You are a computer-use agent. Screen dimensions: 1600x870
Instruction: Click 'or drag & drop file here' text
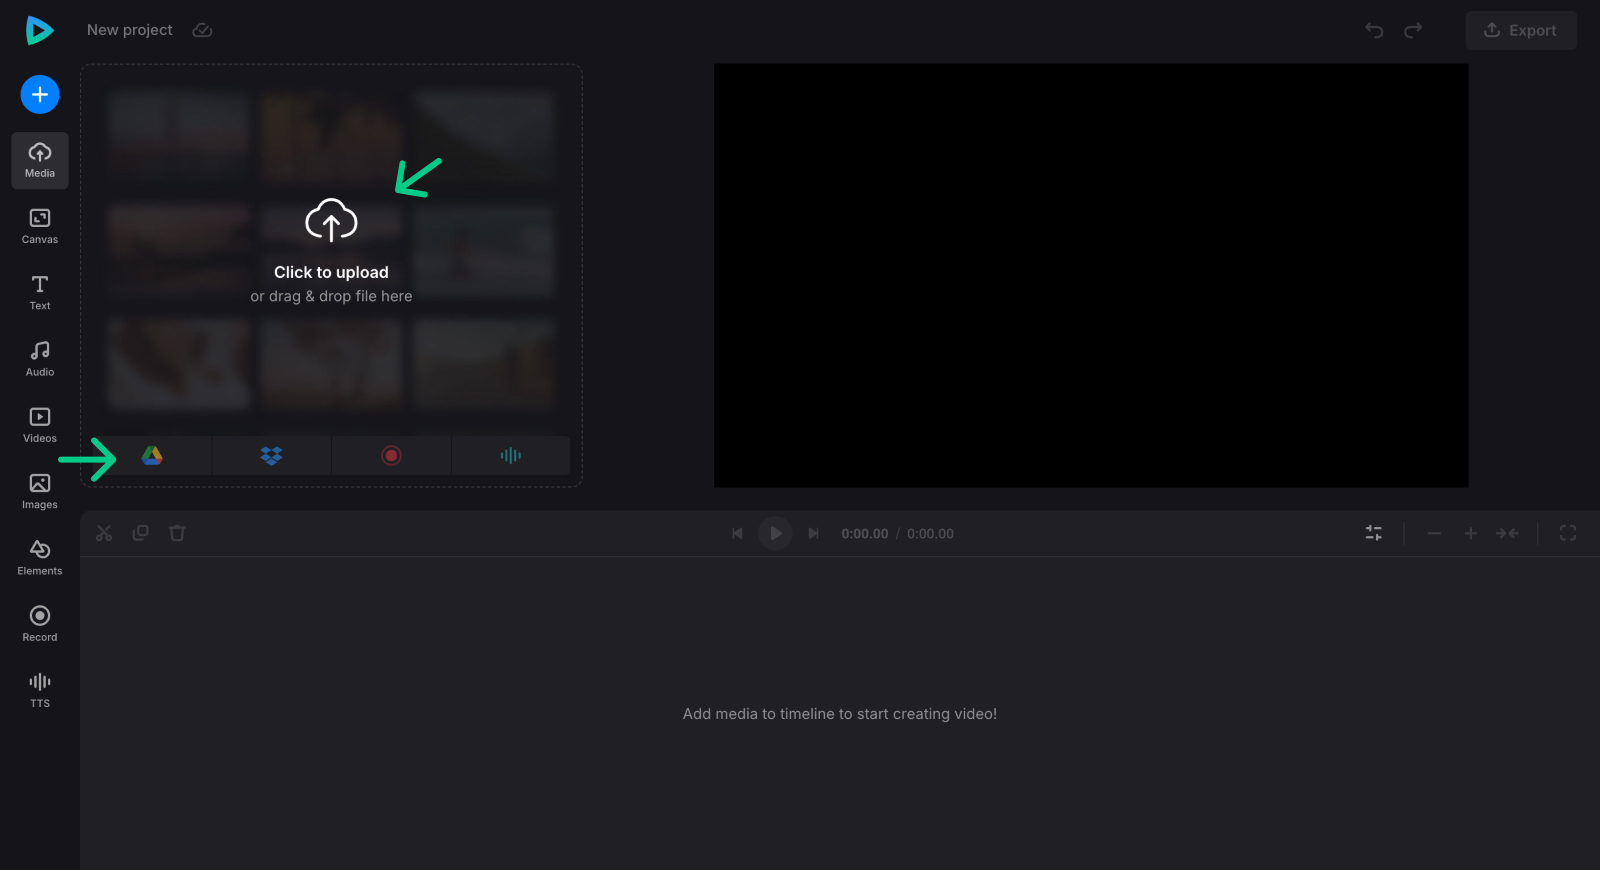(x=331, y=296)
